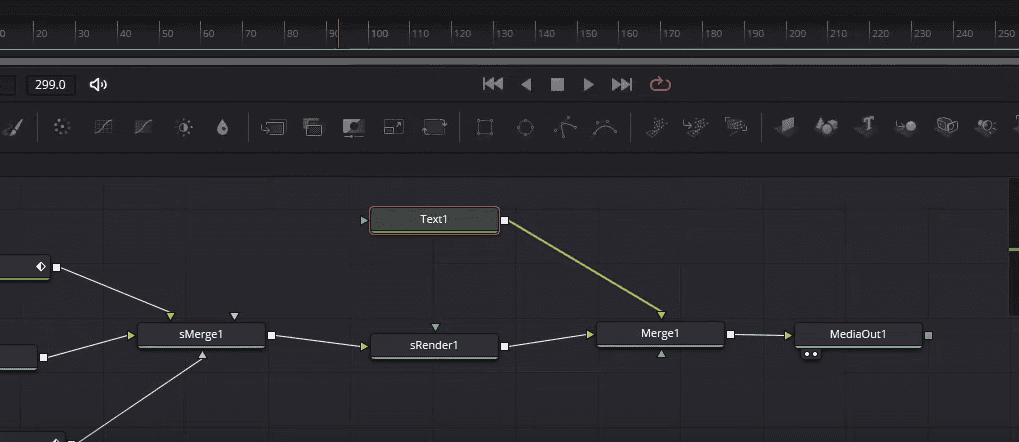Add a pEmitter particle node
Viewport: 1019px width, 442px height.
click(656, 127)
